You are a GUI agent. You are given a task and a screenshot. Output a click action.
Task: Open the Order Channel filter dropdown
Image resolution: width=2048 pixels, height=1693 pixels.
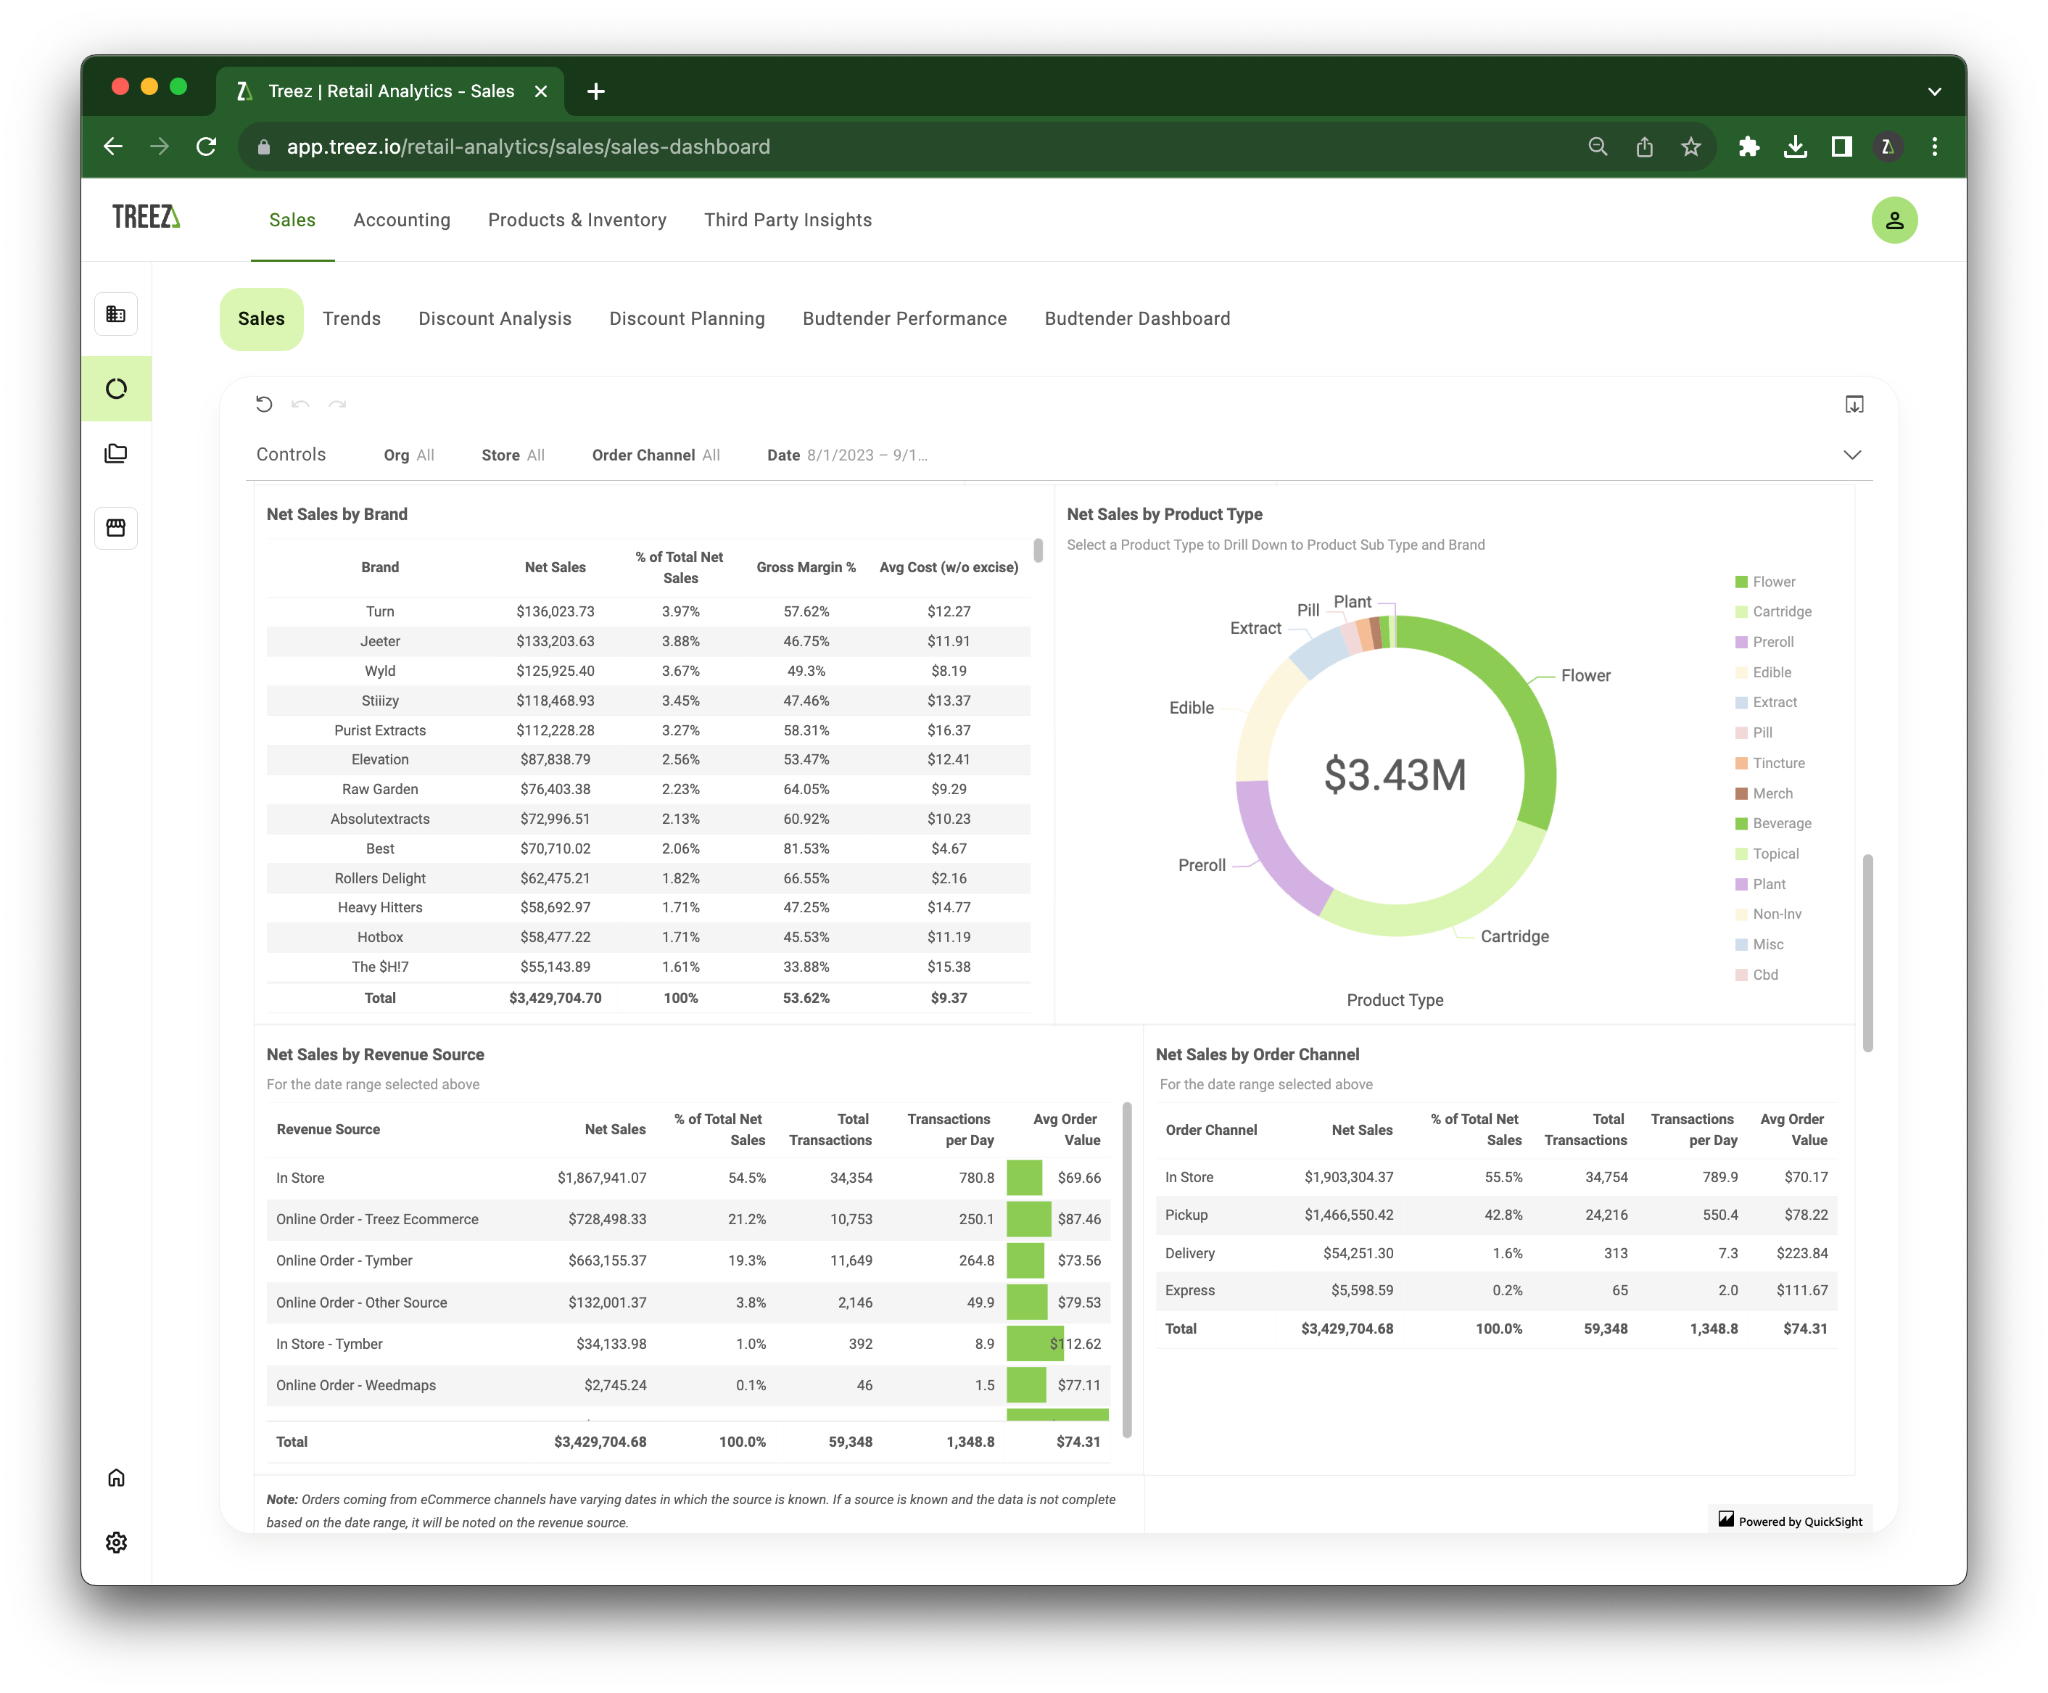point(656,455)
